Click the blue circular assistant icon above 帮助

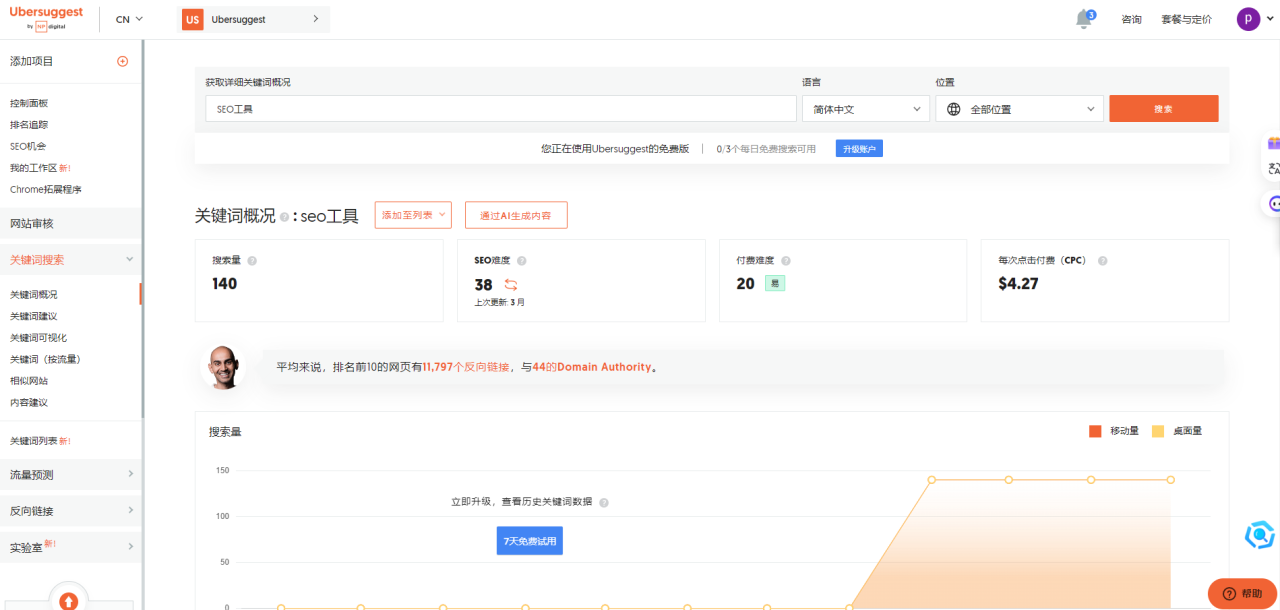(1259, 535)
